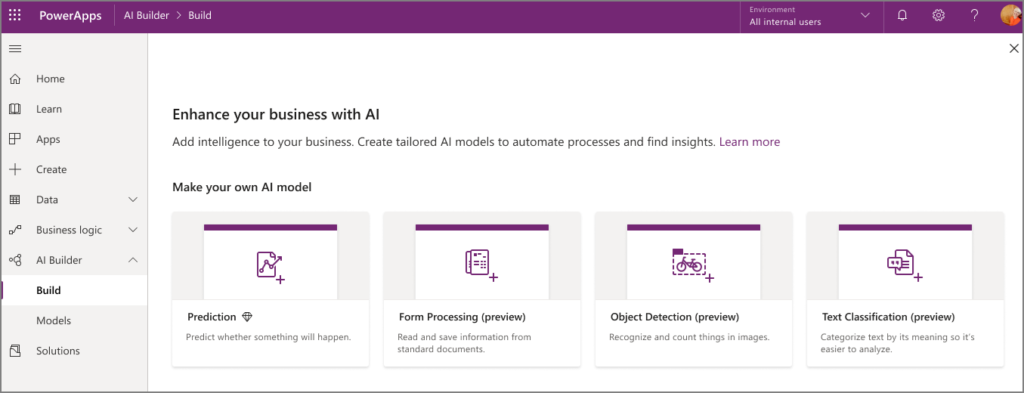Expand the Data section chevron
Image resolution: width=1024 pixels, height=393 pixels.
tap(133, 200)
